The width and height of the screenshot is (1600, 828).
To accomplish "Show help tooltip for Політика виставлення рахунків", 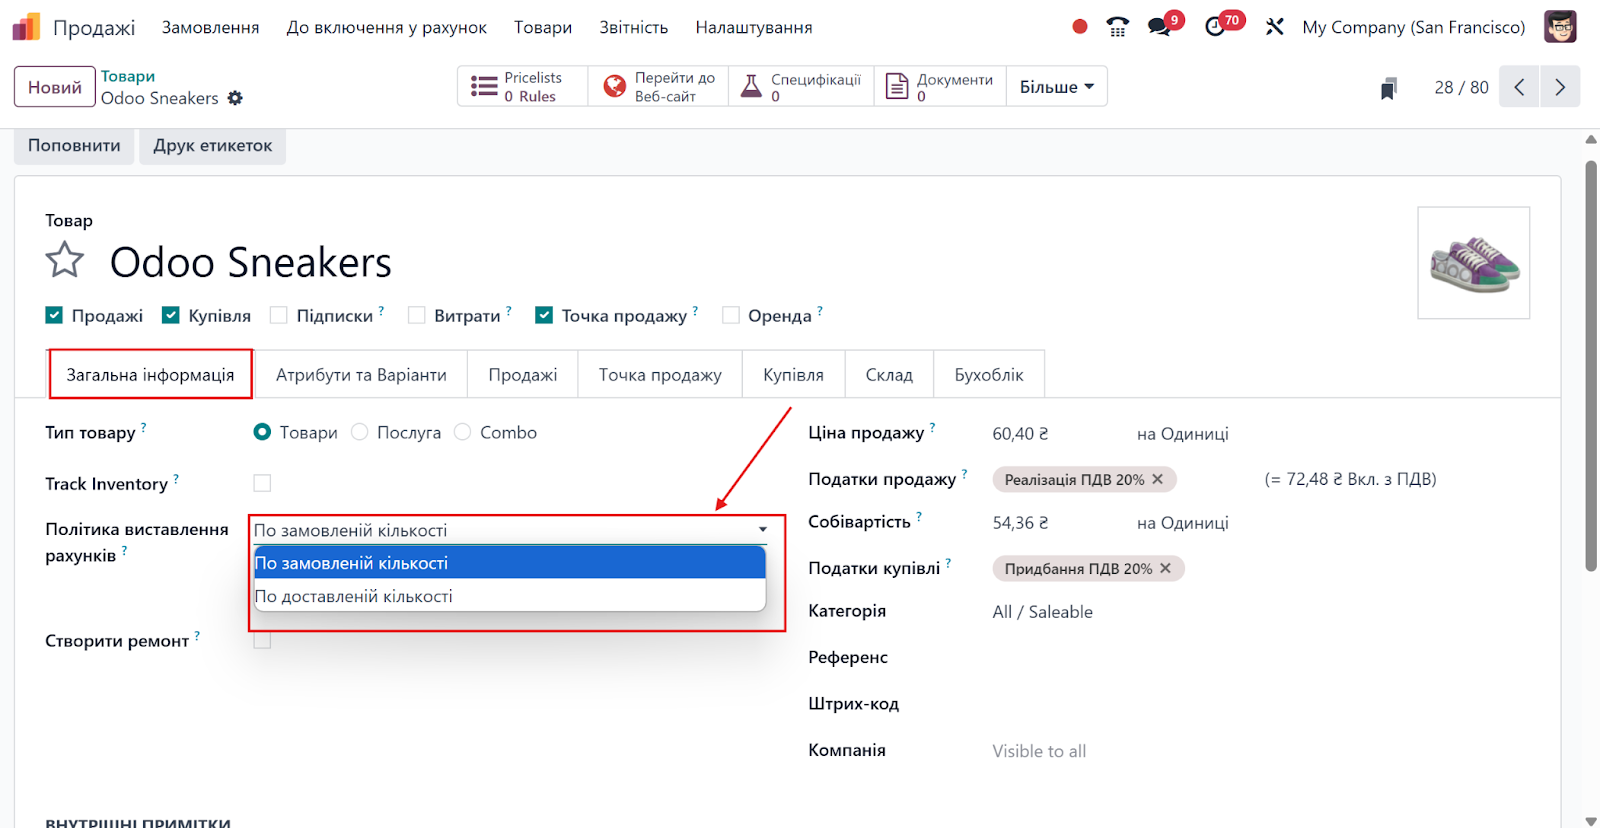I will [125, 550].
